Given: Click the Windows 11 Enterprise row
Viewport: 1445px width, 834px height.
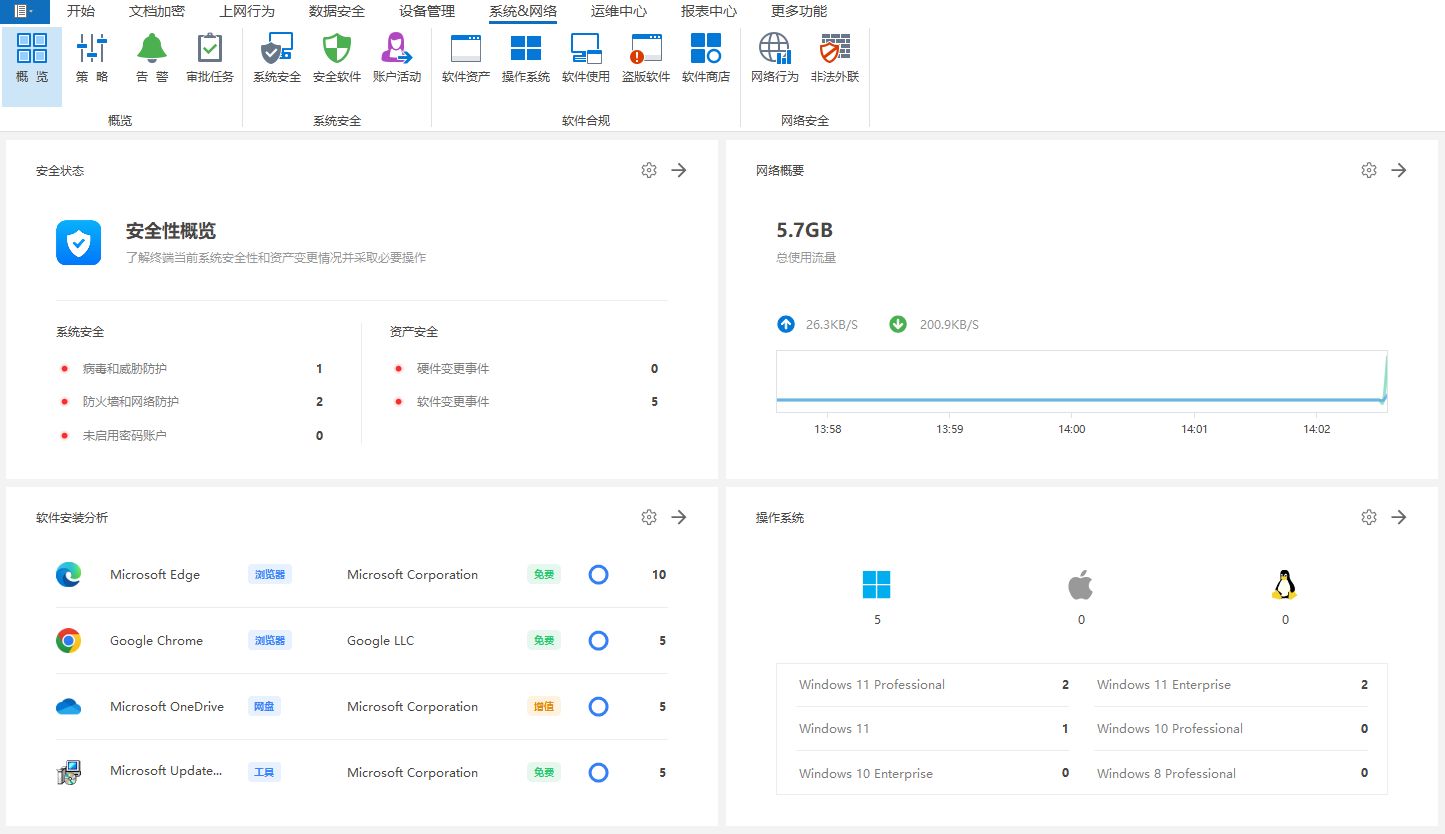Looking at the screenshot, I should (1232, 685).
